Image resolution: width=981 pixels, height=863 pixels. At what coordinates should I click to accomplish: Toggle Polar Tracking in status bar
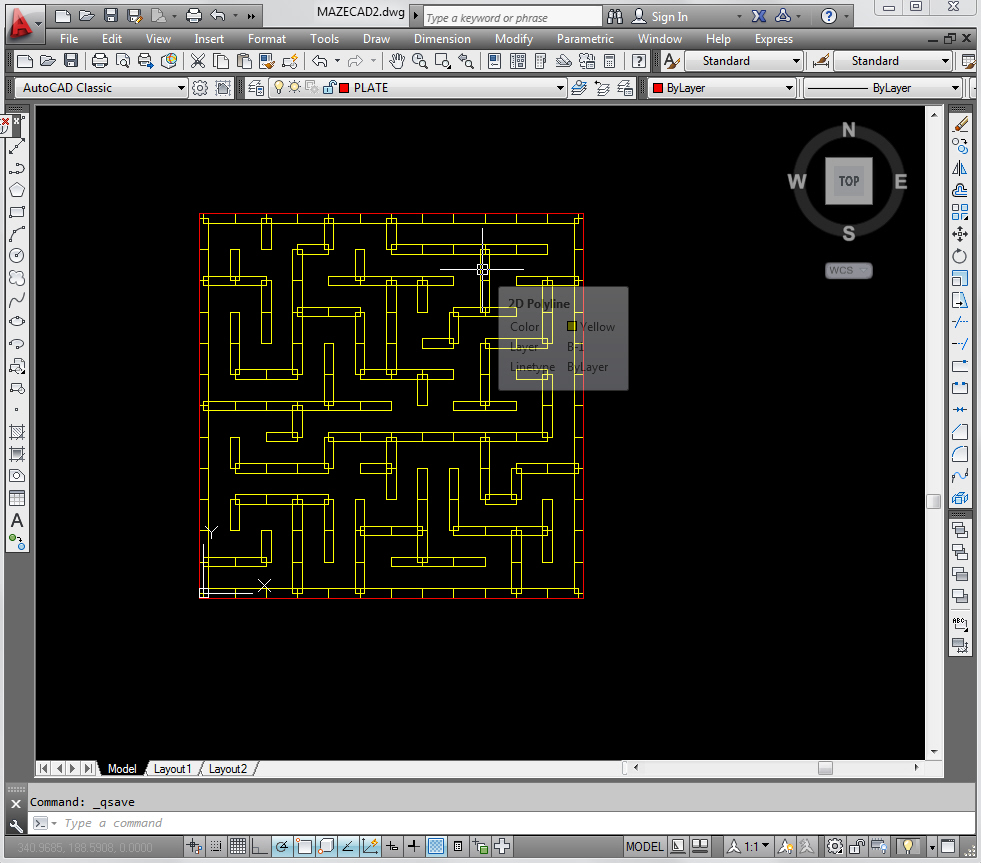point(282,847)
